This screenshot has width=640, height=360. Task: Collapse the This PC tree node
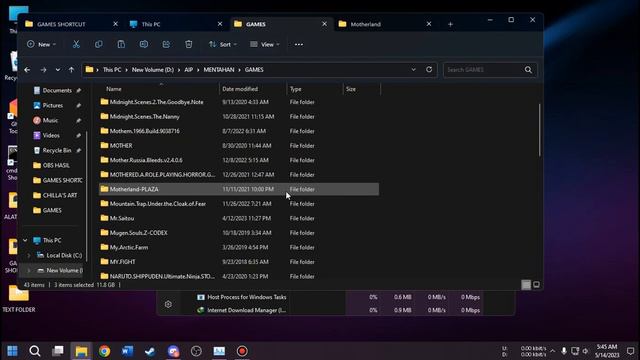click(25, 240)
